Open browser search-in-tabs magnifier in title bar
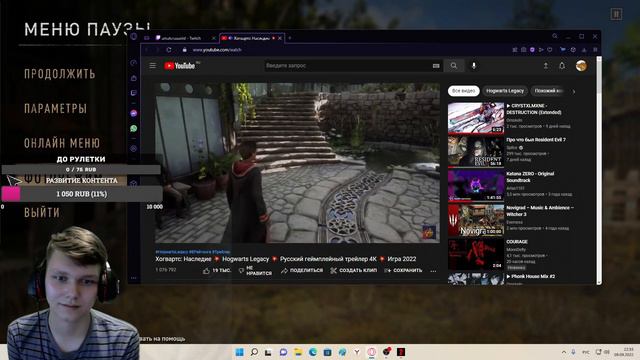The width and height of the screenshot is (640, 360). (x=555, y=36)
